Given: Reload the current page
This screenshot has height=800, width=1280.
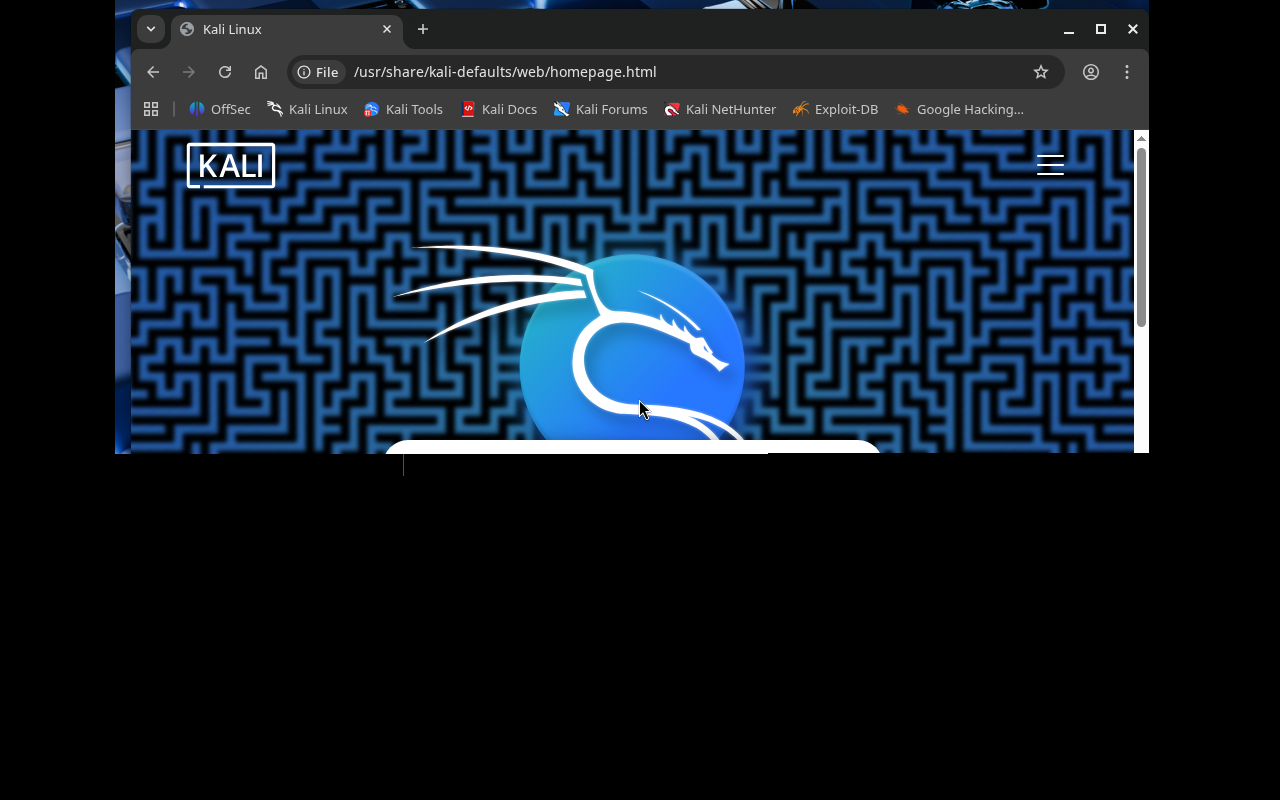Looking at the screenshot, I should click(225, 72).
